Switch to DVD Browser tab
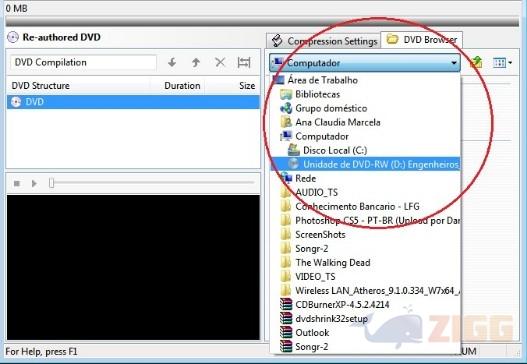Viewport: 527px width, 364px height. 421,40
